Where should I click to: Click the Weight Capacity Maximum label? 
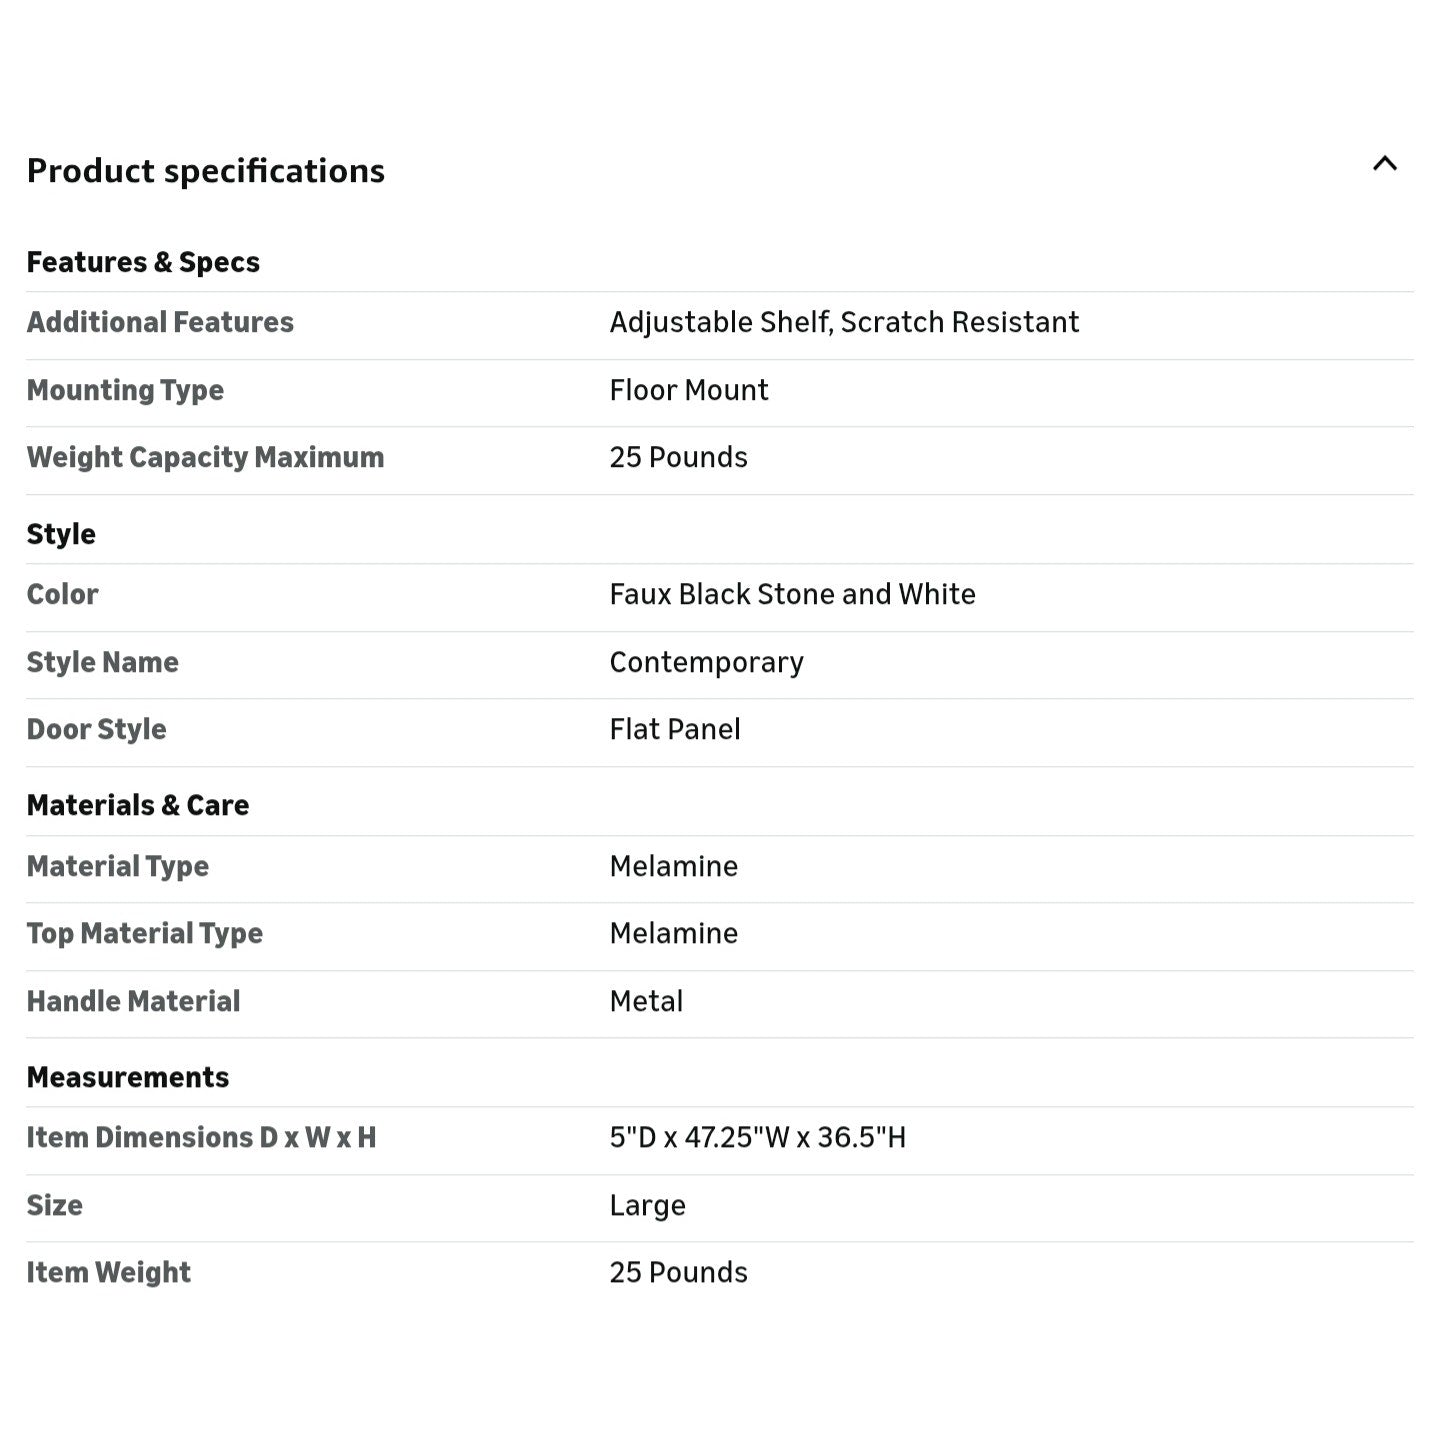pyautogui.click(x=205, y=457)
